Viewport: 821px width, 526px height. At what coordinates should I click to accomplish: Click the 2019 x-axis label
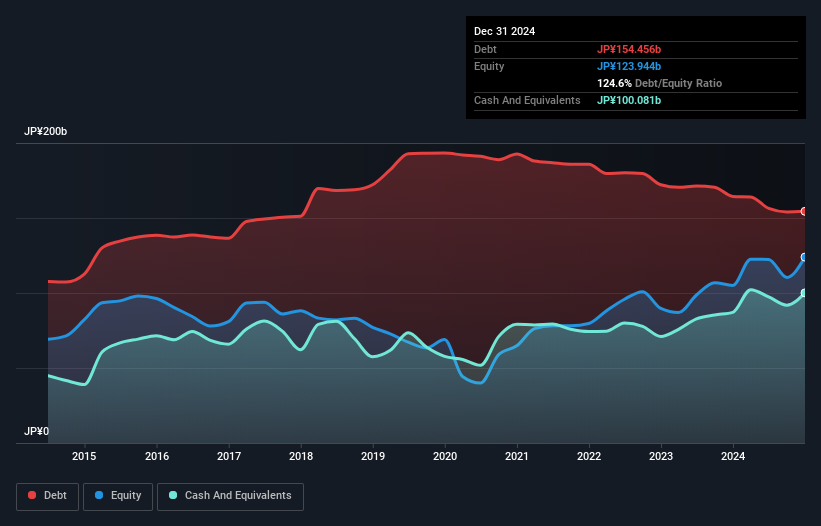[x=373, y=456]
